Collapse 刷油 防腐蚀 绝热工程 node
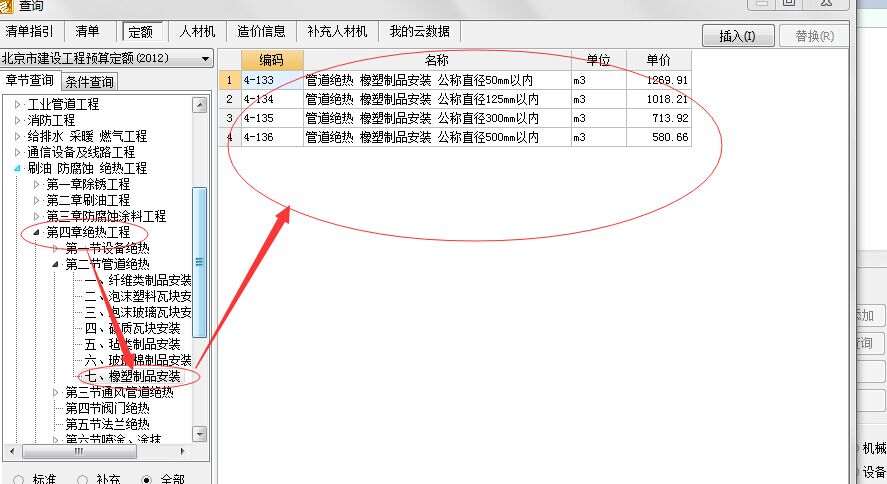The width and height of the screenshot is (887, 484). coord(18,168)
